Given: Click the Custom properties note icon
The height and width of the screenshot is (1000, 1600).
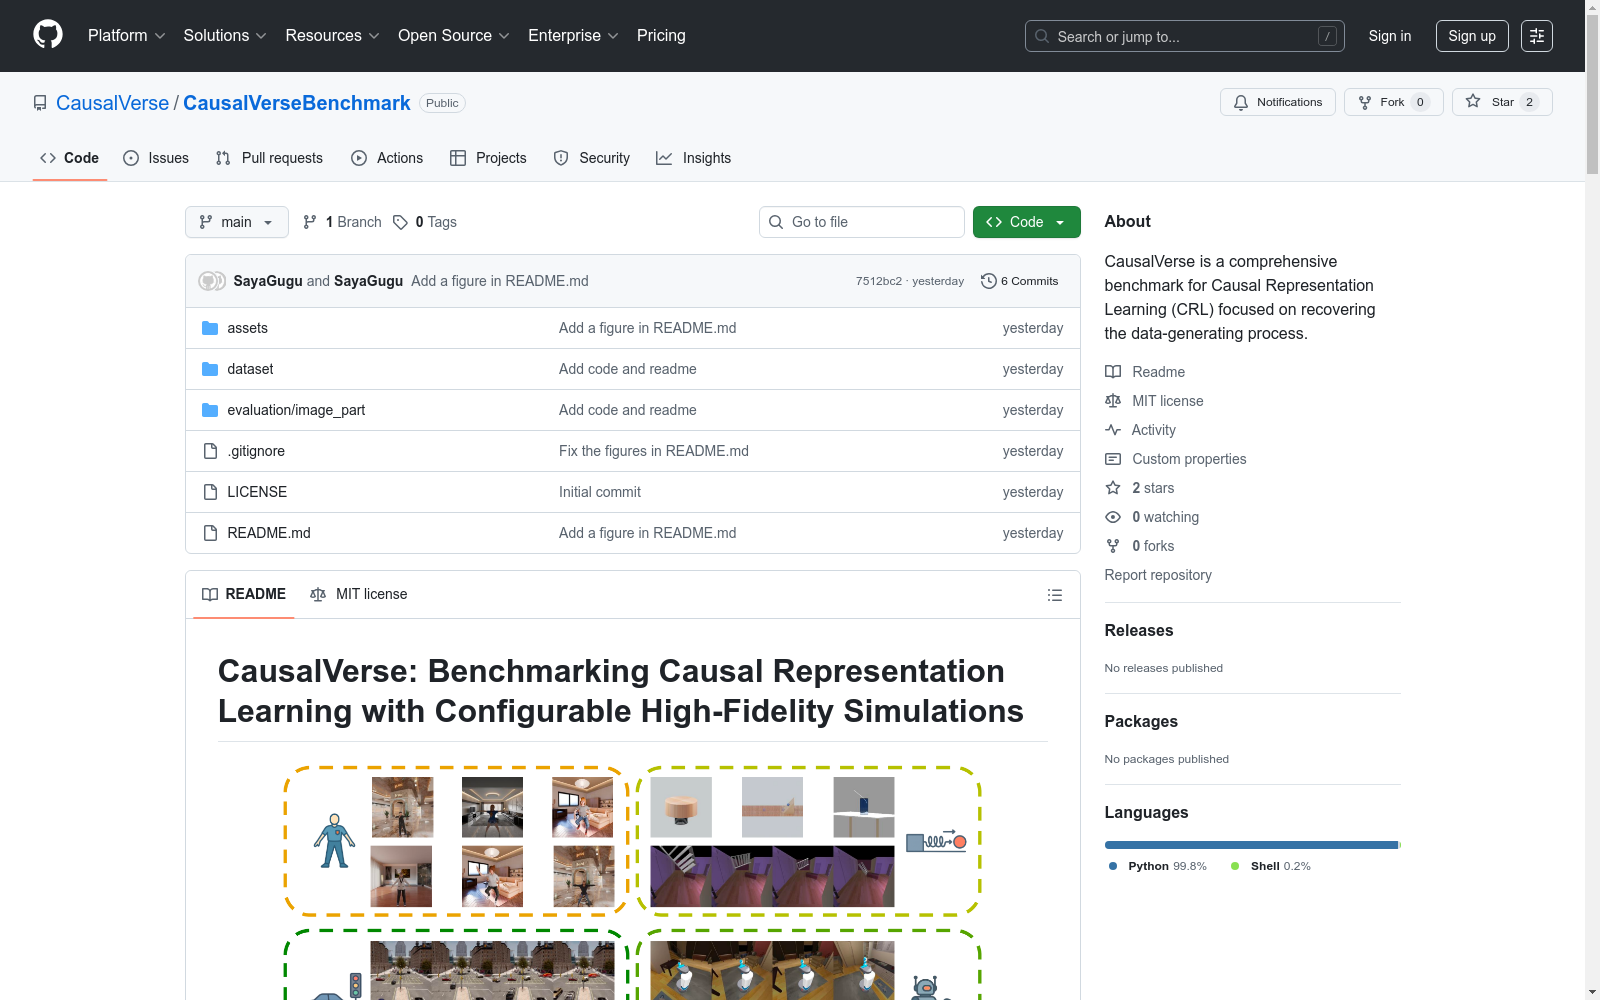Looking at the screenshot, I should 1113,459.
